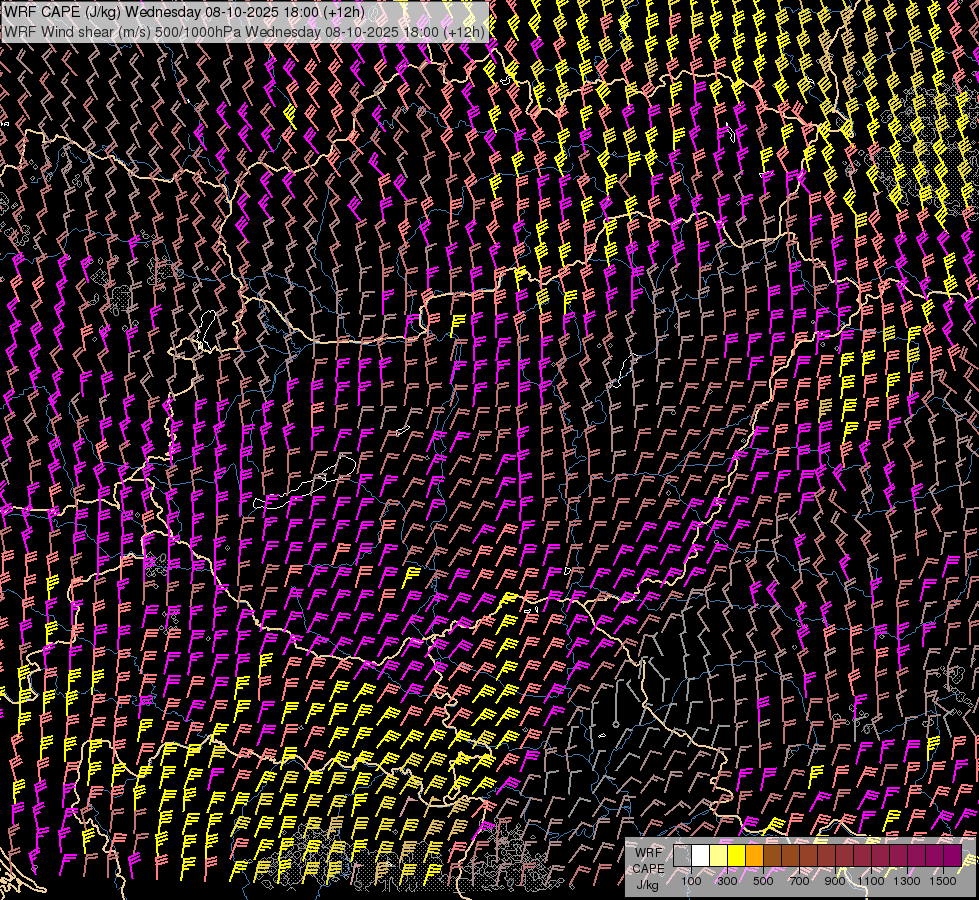The image size is (979, 900).
Task: Select the 1100 legend value
Action: point(871,880)
